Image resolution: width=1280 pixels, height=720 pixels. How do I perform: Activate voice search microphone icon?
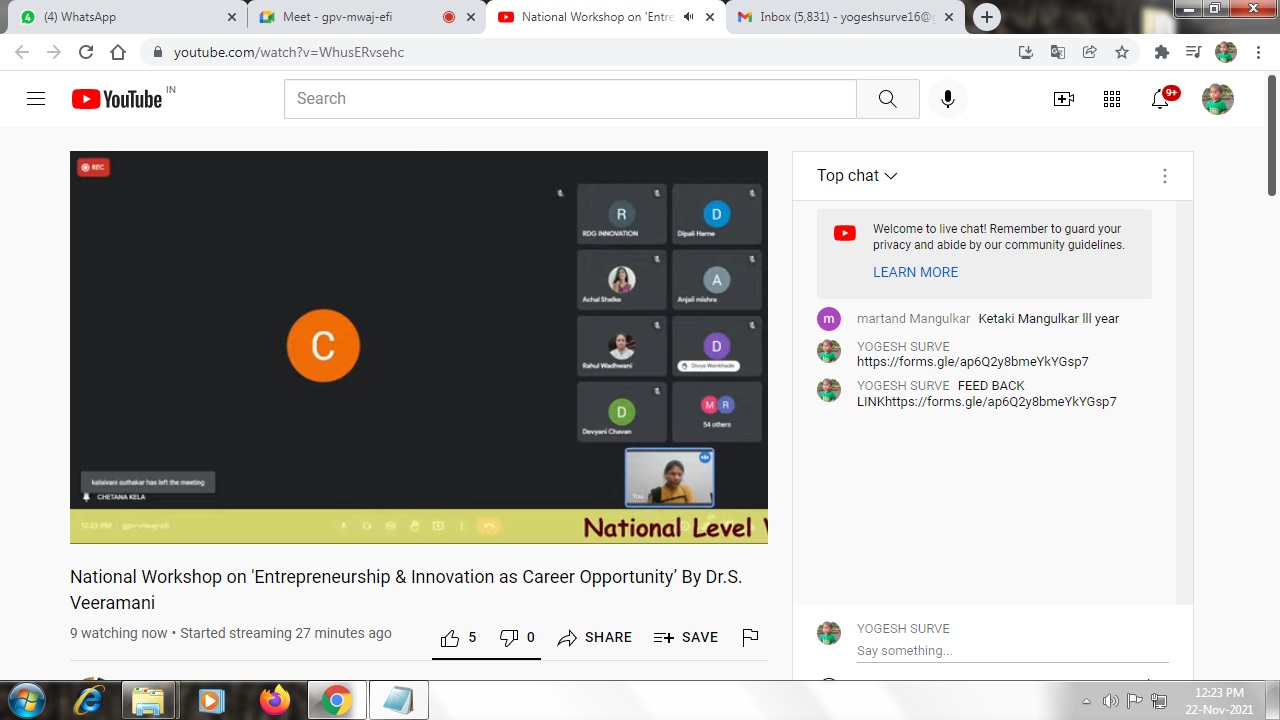click(x=947, y=99)
